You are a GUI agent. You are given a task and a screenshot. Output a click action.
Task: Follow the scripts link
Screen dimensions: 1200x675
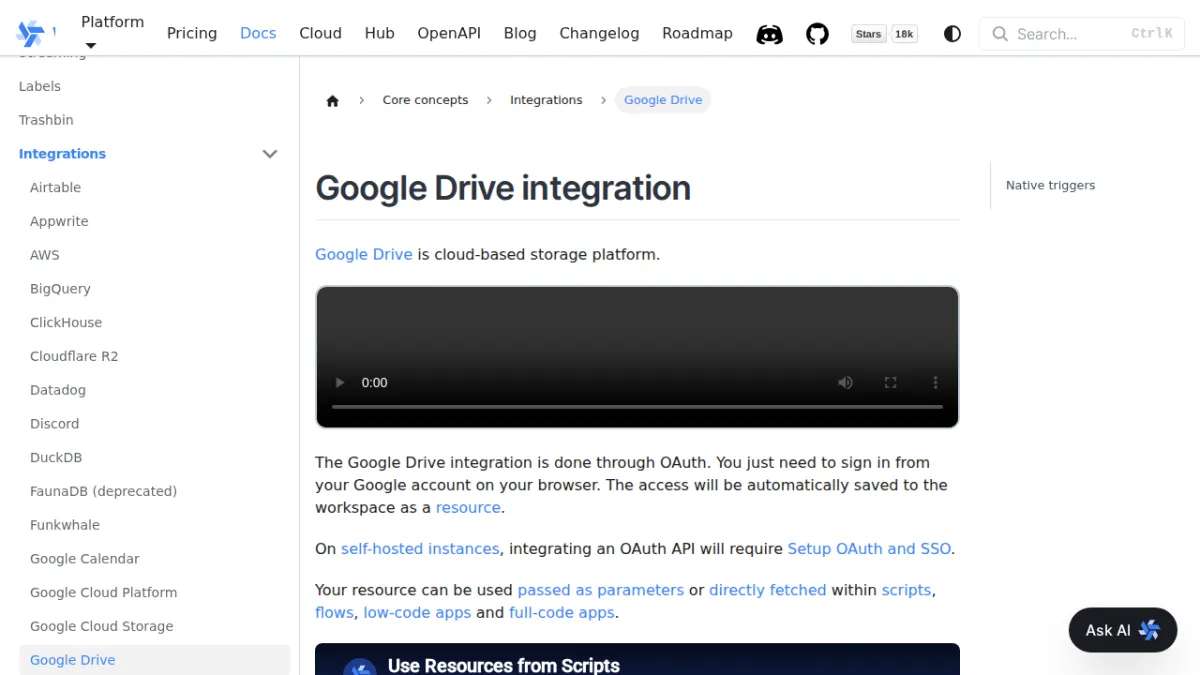pyautogui.click(x=906, y=590)
